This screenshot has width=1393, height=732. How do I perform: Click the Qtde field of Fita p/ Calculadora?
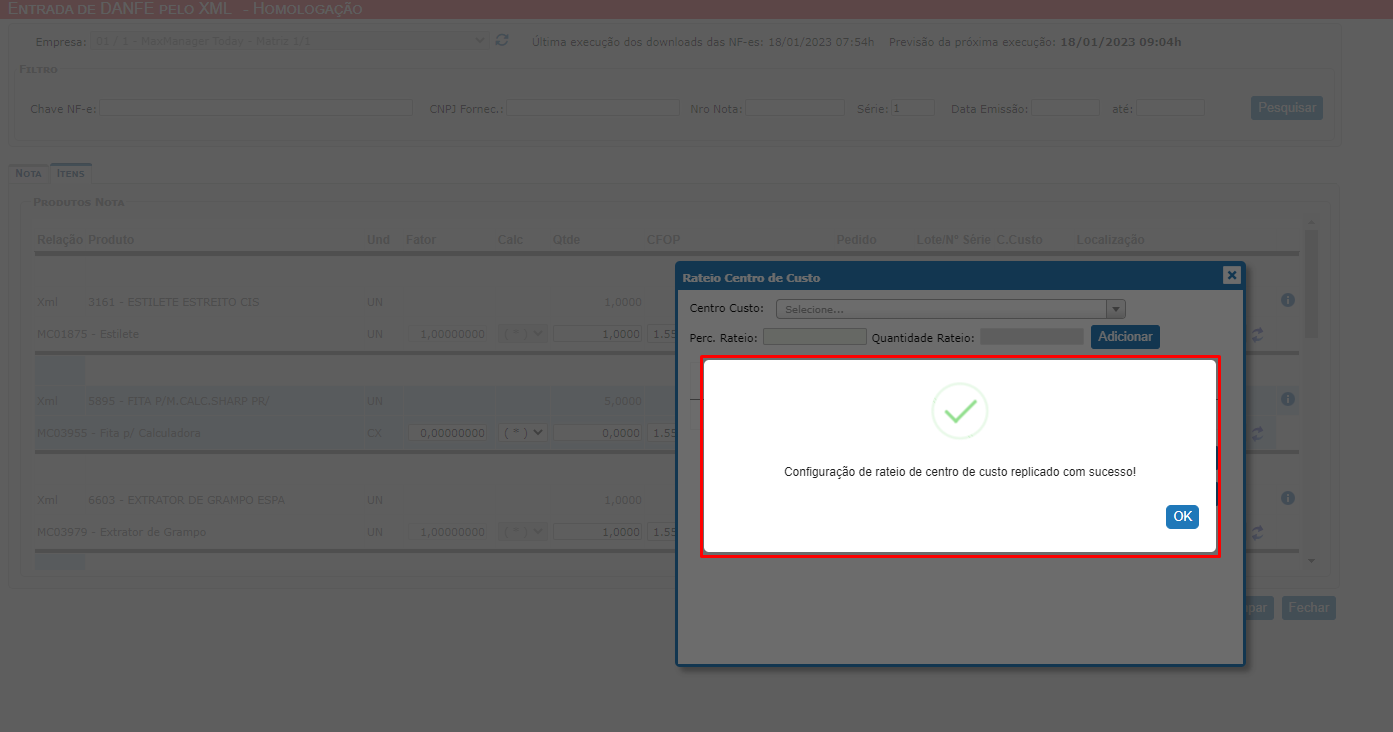pyautogui.click(x=598, y=433)
